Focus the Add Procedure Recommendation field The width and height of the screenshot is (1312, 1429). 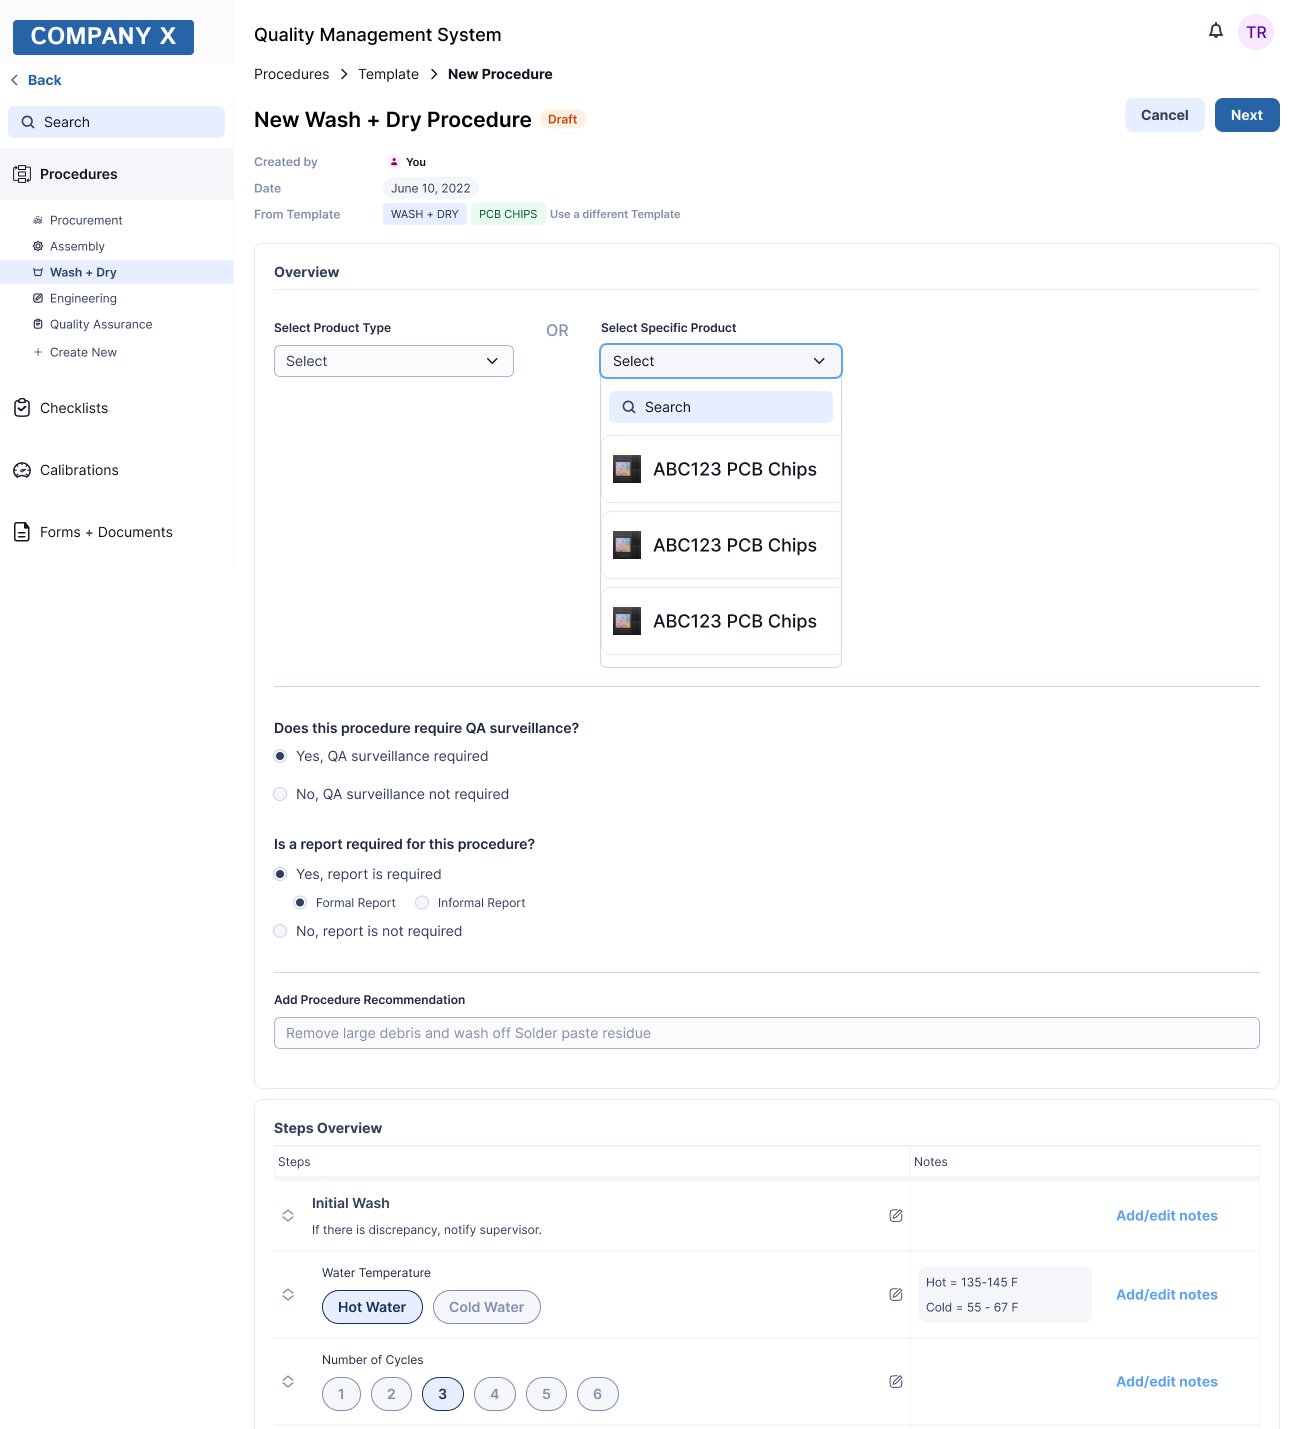[x=767, y=1033]
